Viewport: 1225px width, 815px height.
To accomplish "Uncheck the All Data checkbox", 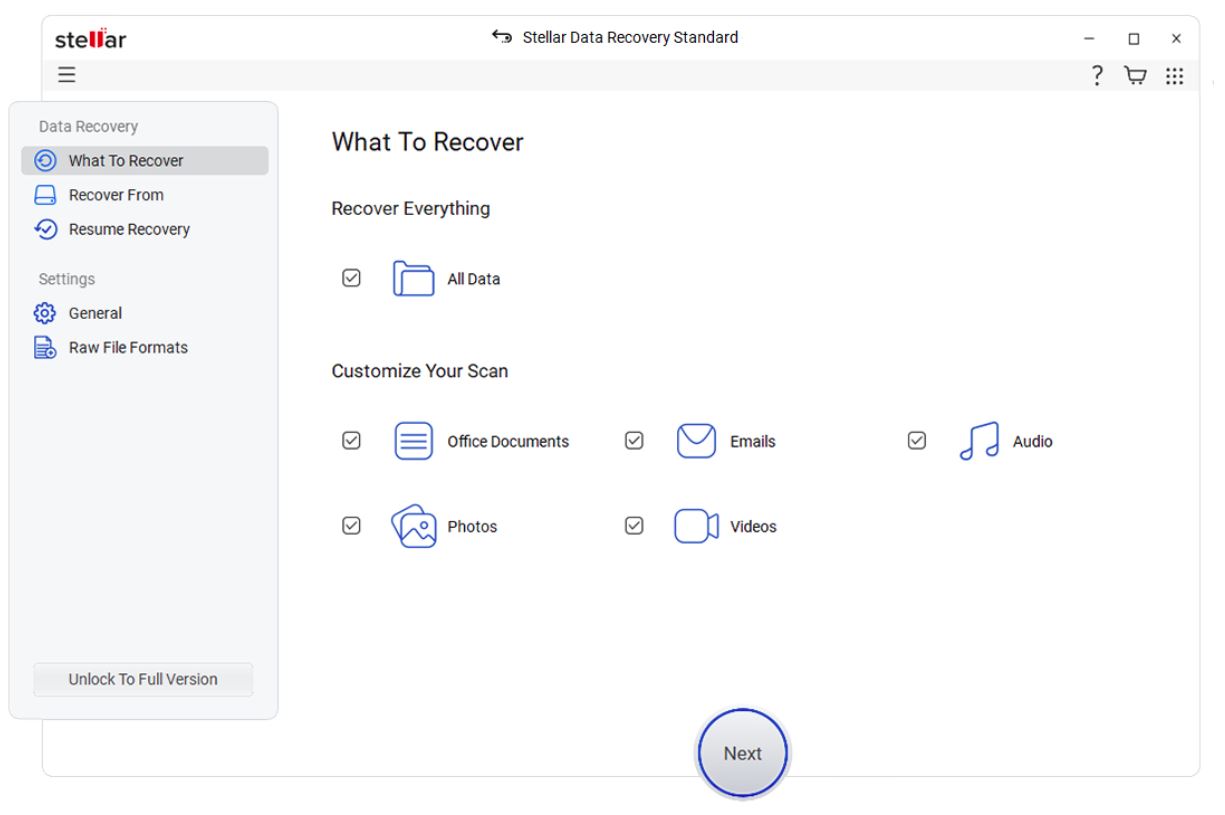I will click(x=351, y=278).
